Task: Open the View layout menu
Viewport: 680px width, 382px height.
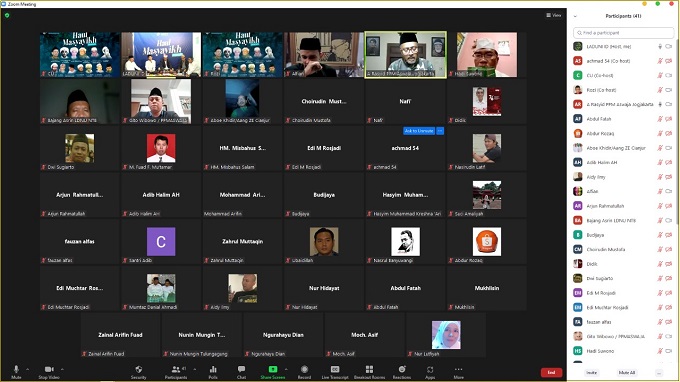Action: click(554, 15)
